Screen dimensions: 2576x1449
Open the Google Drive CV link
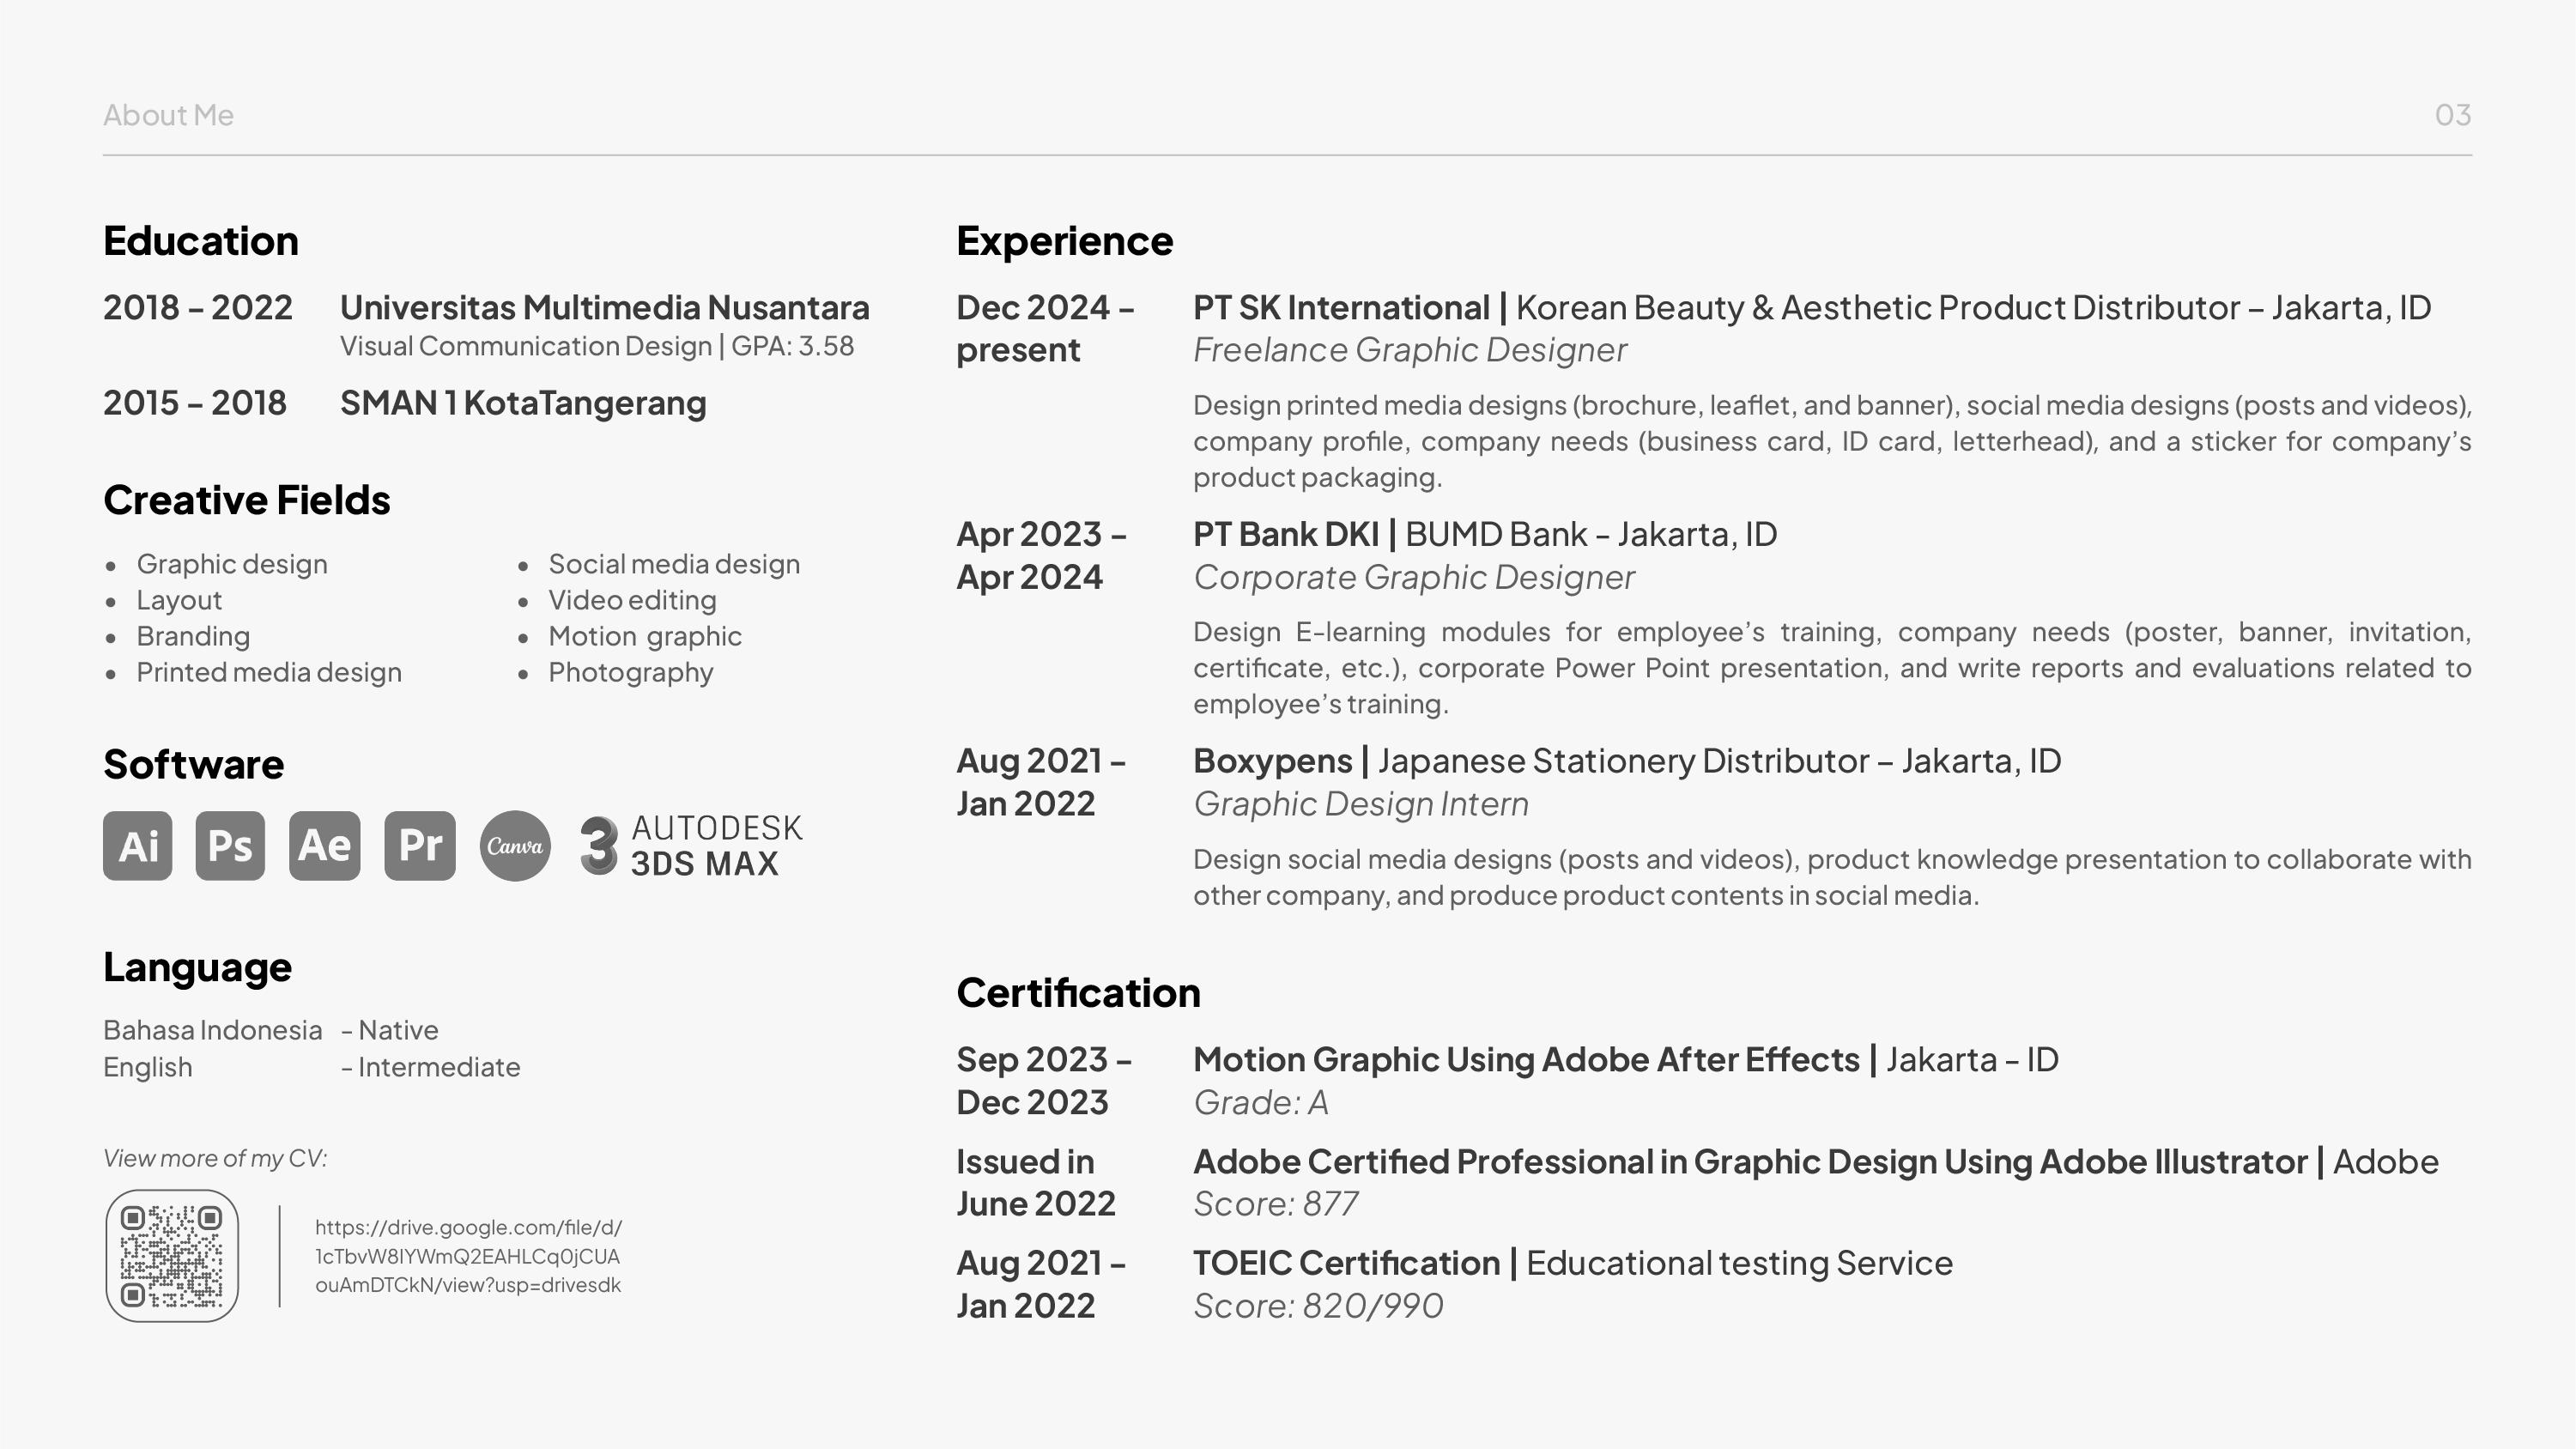(468, 1256)
